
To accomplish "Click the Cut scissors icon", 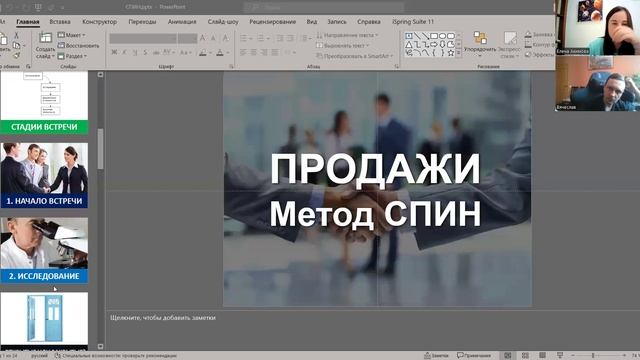I will [16, 36].
